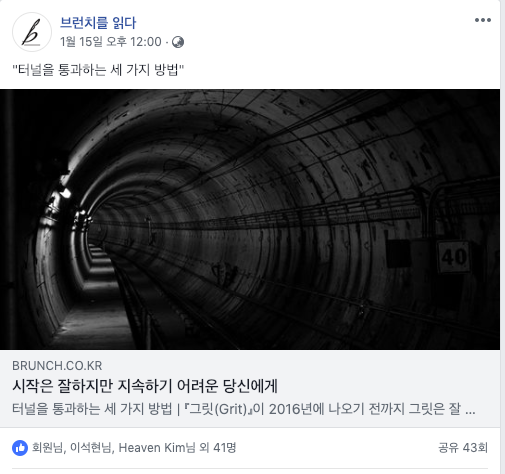Visit the 브런치를 읽다 page name link

pos(98,23)
